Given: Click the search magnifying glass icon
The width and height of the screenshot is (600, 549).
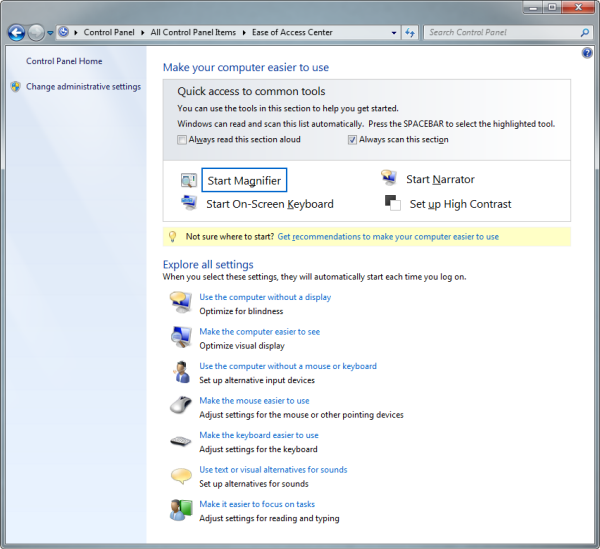Looking at the screenshot, I should click(584, 33).
